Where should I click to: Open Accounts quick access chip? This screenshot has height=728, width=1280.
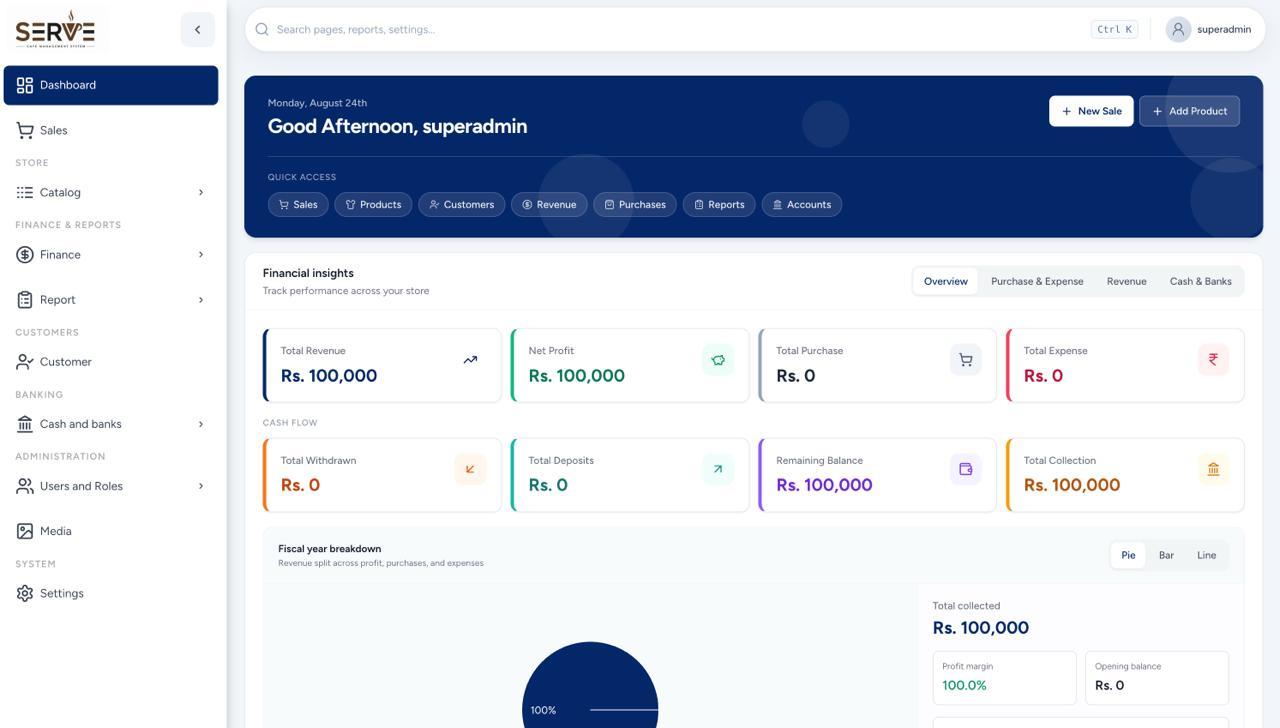tap(802, 204)
